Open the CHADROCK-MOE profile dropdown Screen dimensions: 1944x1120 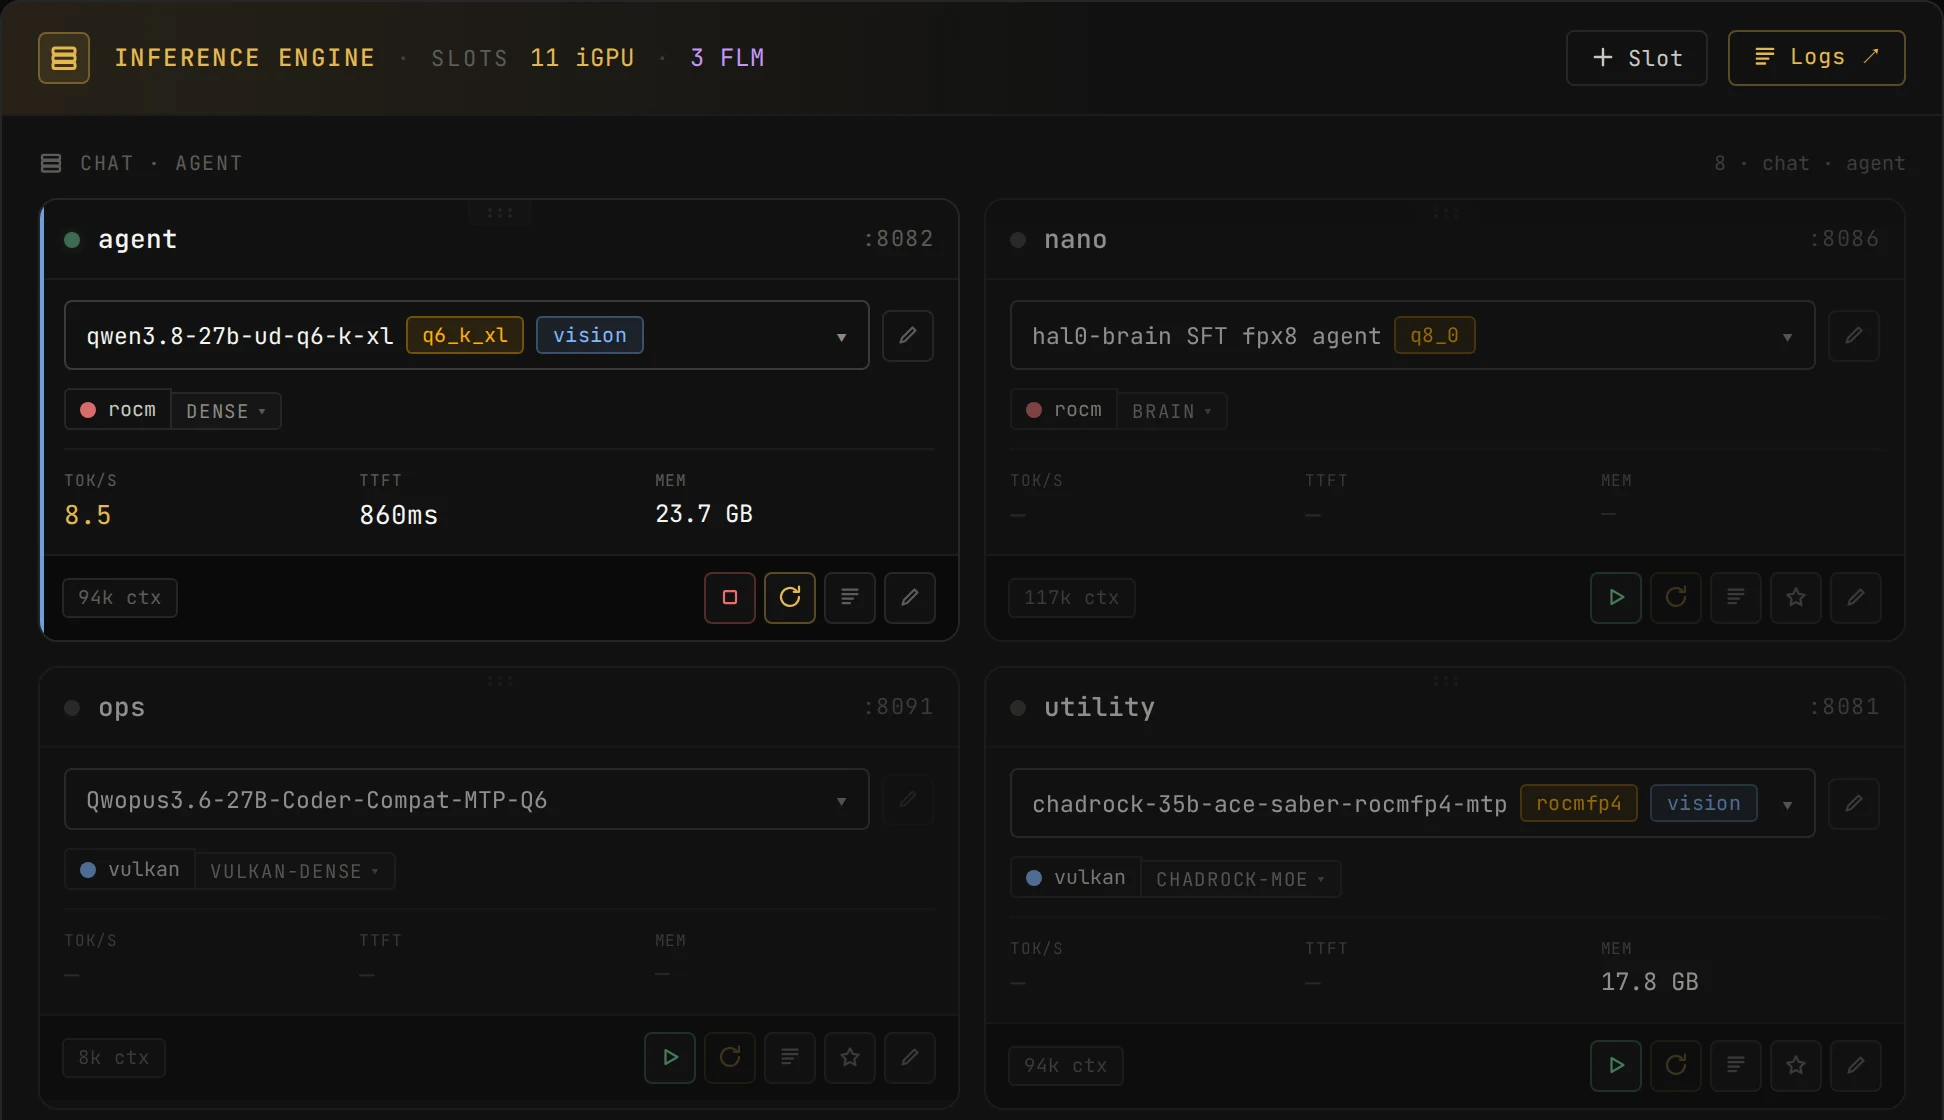[1241, 879]
